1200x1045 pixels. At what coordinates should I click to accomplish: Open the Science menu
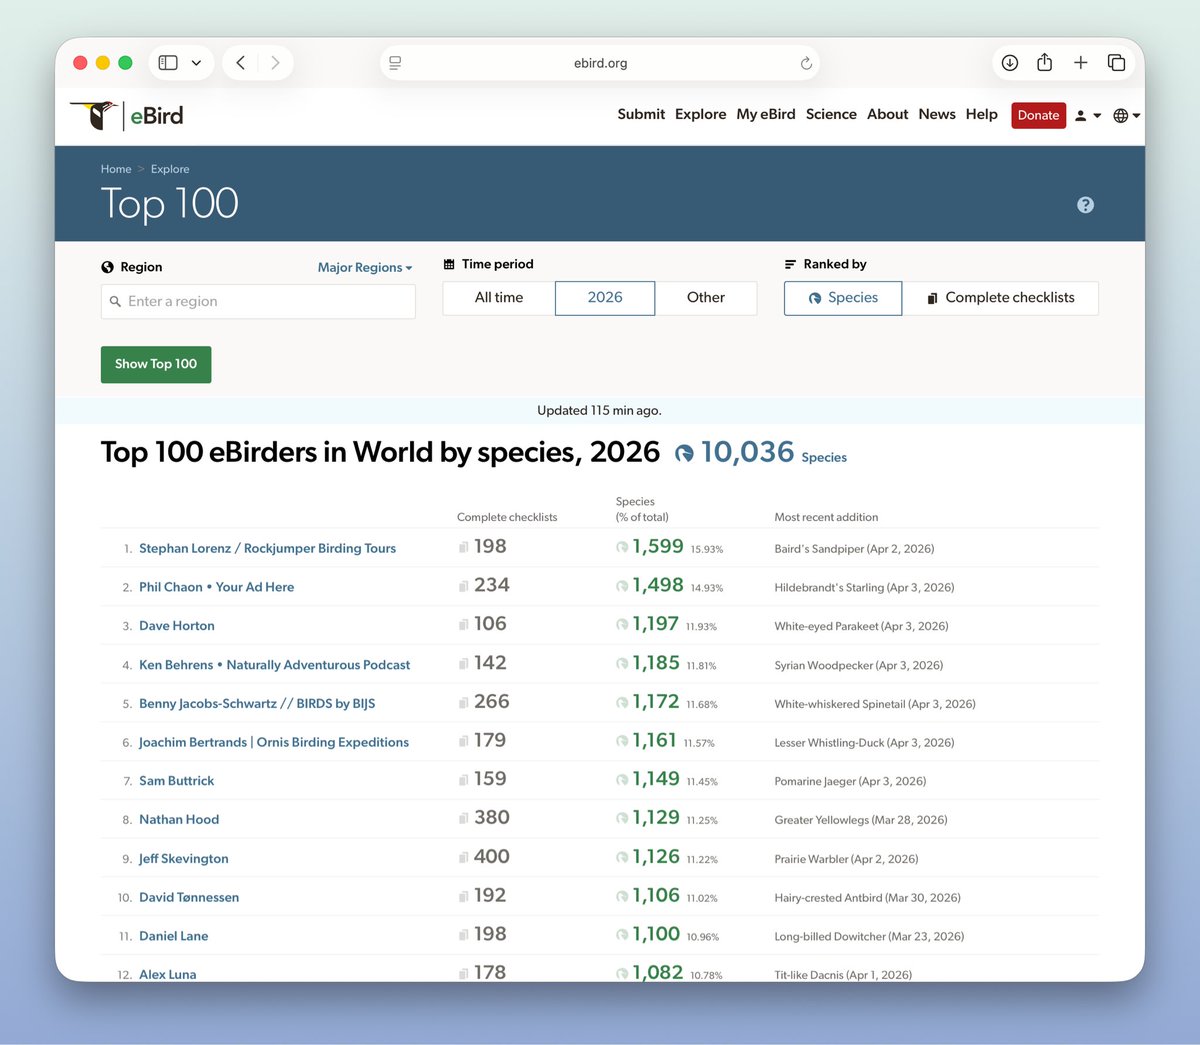[831, 114]
